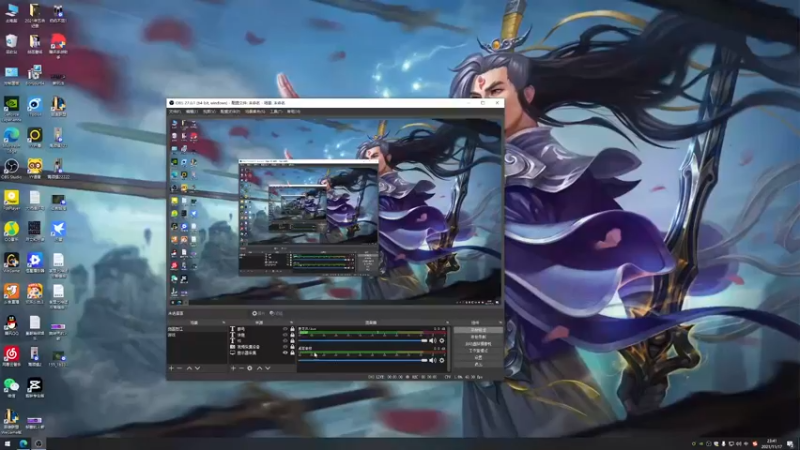Open Settings from OBS controls dock

pos(479,358)
